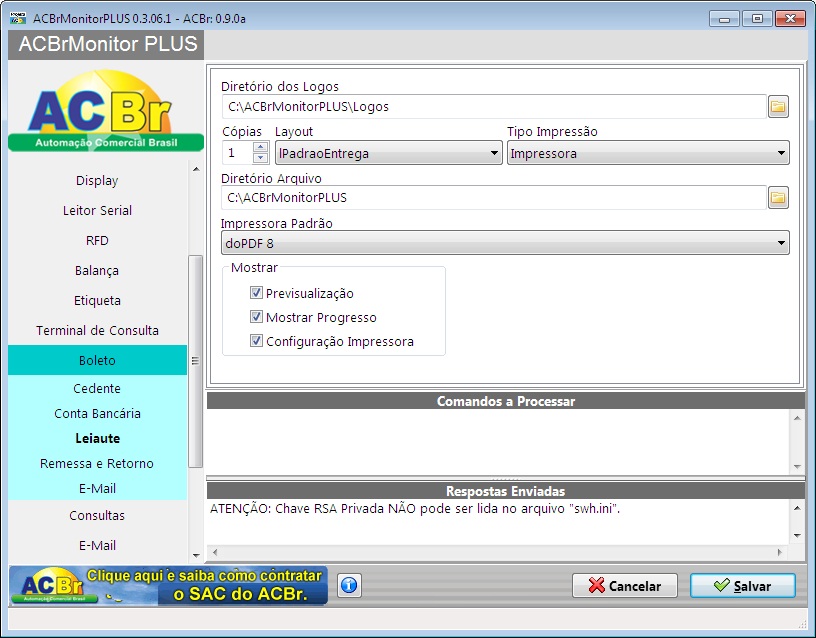Click Respostas Enviadas horizontal scroll left arrow

215,552
